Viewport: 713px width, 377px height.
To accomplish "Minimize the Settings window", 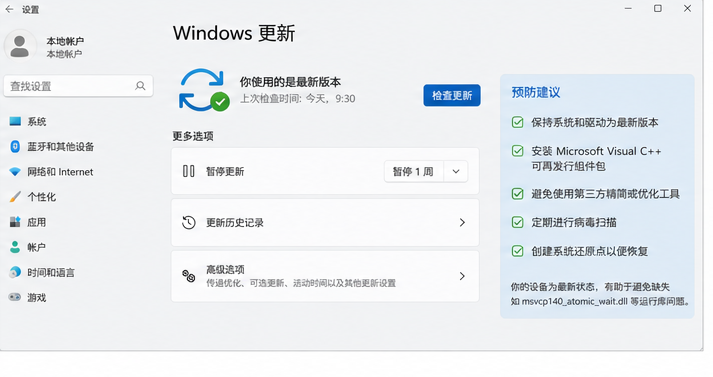I will pyautogui.click(x=628, y=9).
